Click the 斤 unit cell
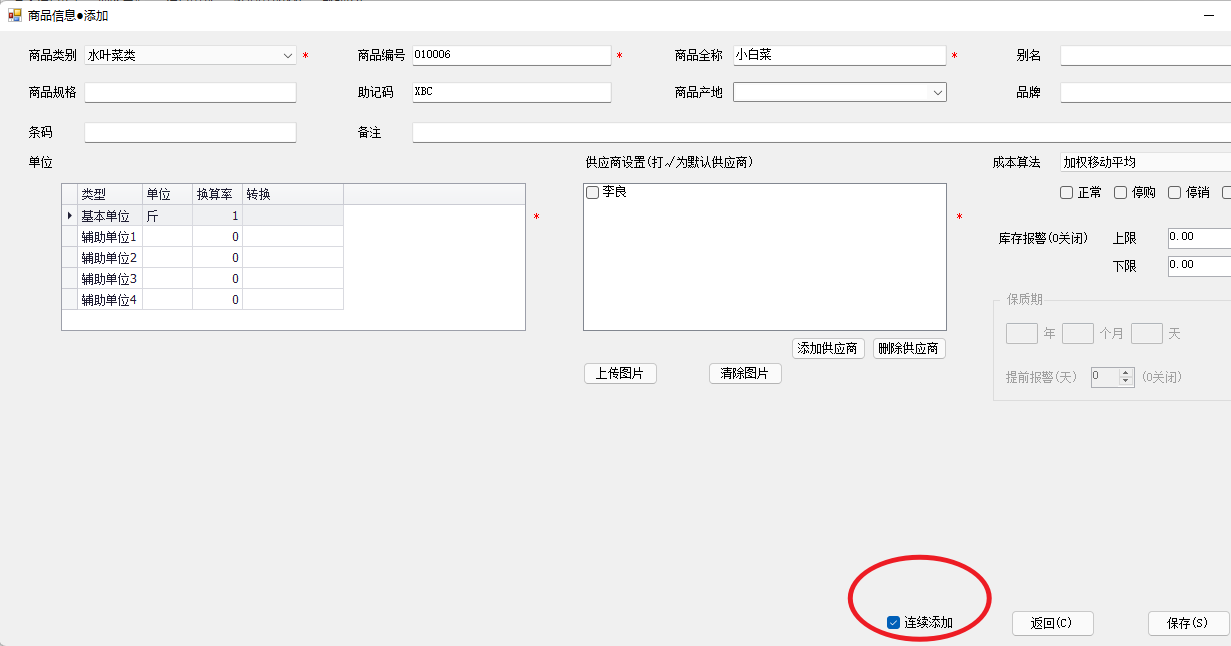 point(167,216)
